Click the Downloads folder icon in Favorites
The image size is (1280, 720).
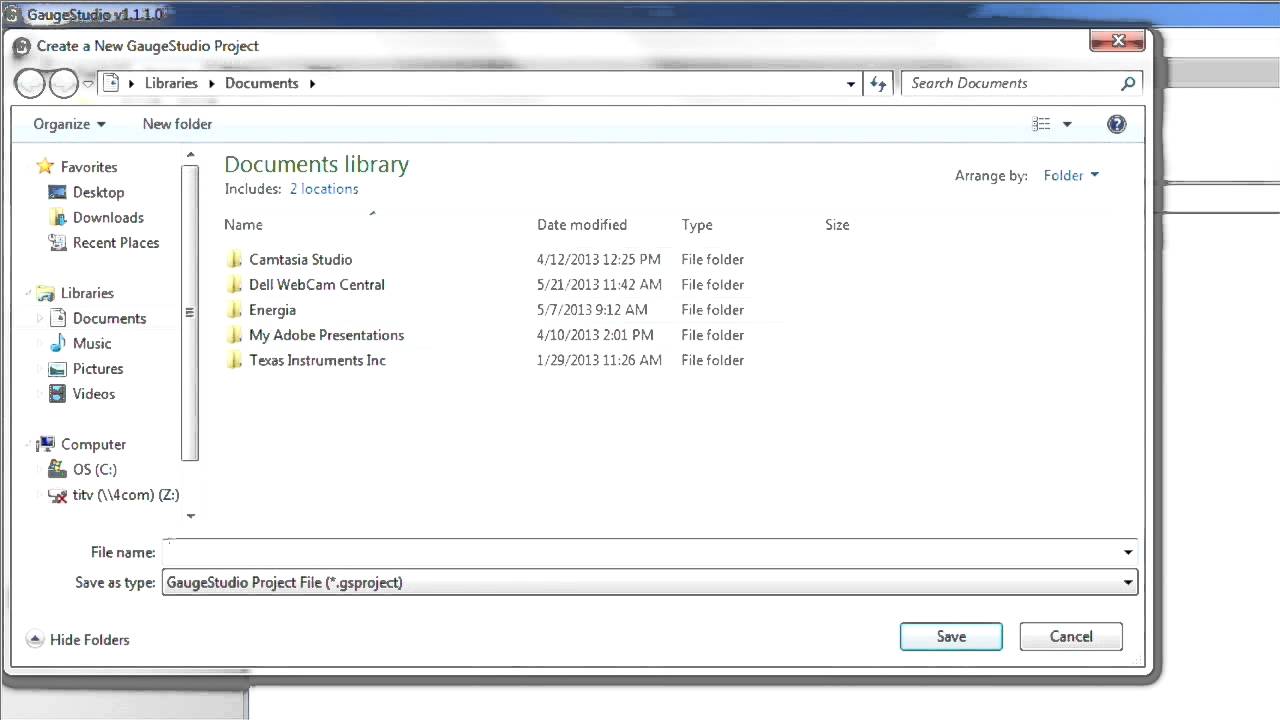57,217
